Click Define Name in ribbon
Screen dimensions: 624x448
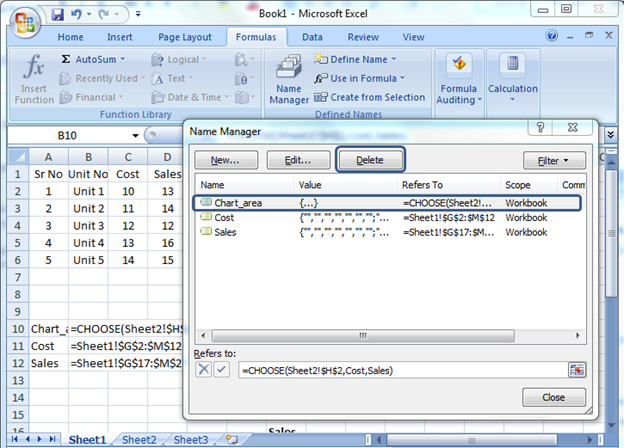point(355,59)
